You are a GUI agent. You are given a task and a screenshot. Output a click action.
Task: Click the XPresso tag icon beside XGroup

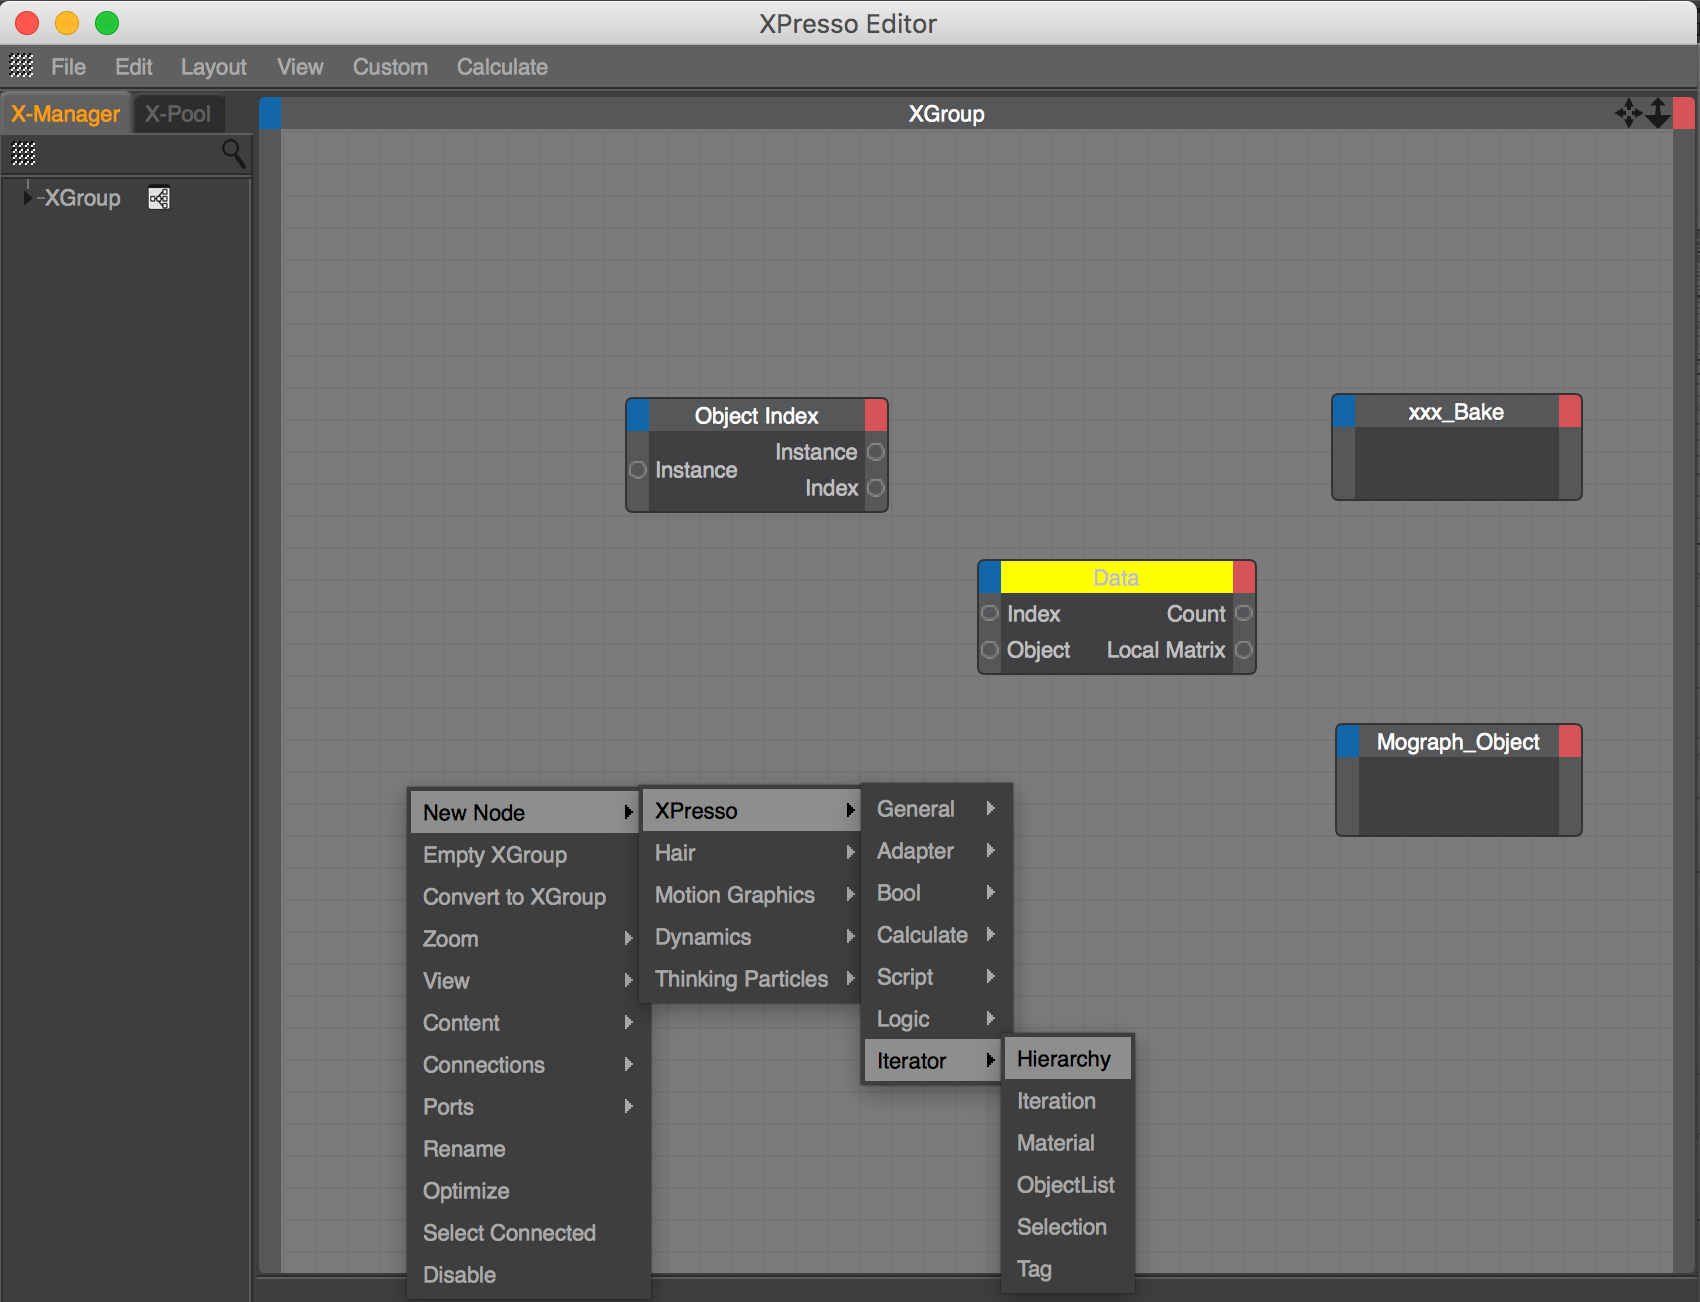pyautogui.click(x=159, y=198)
